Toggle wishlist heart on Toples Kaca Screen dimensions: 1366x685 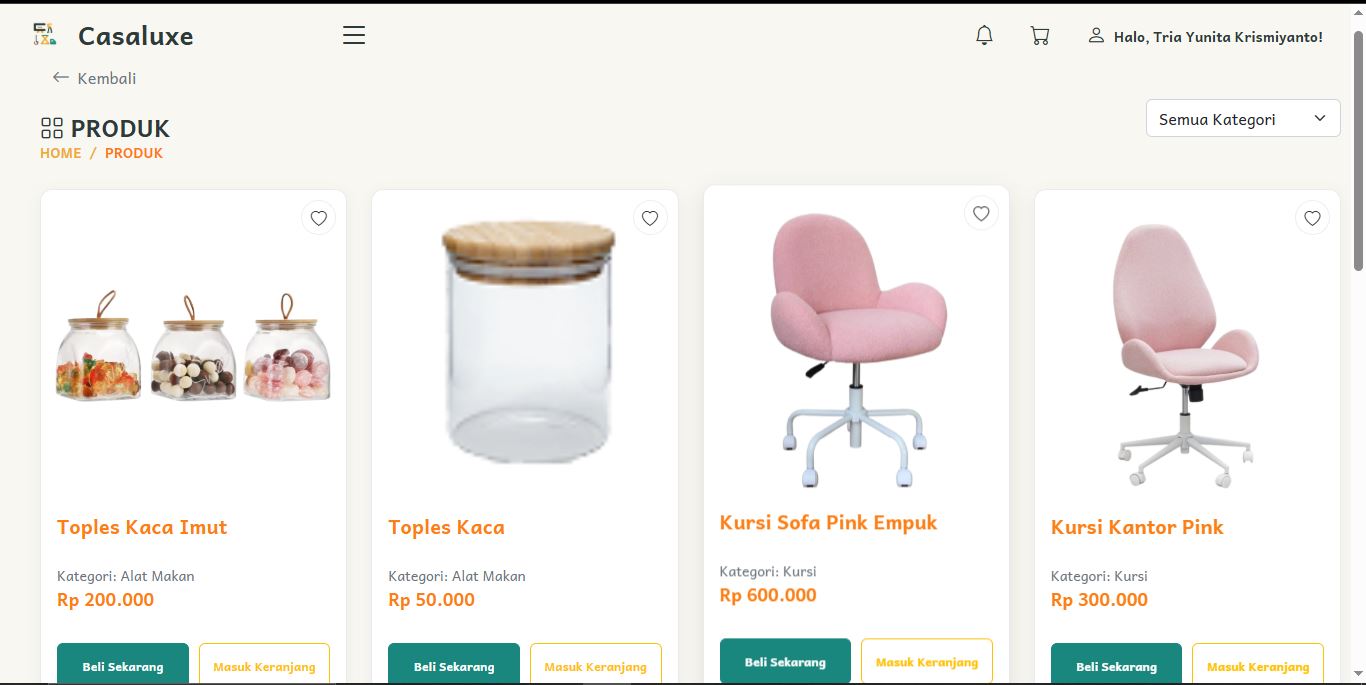(x=649, y=218)
